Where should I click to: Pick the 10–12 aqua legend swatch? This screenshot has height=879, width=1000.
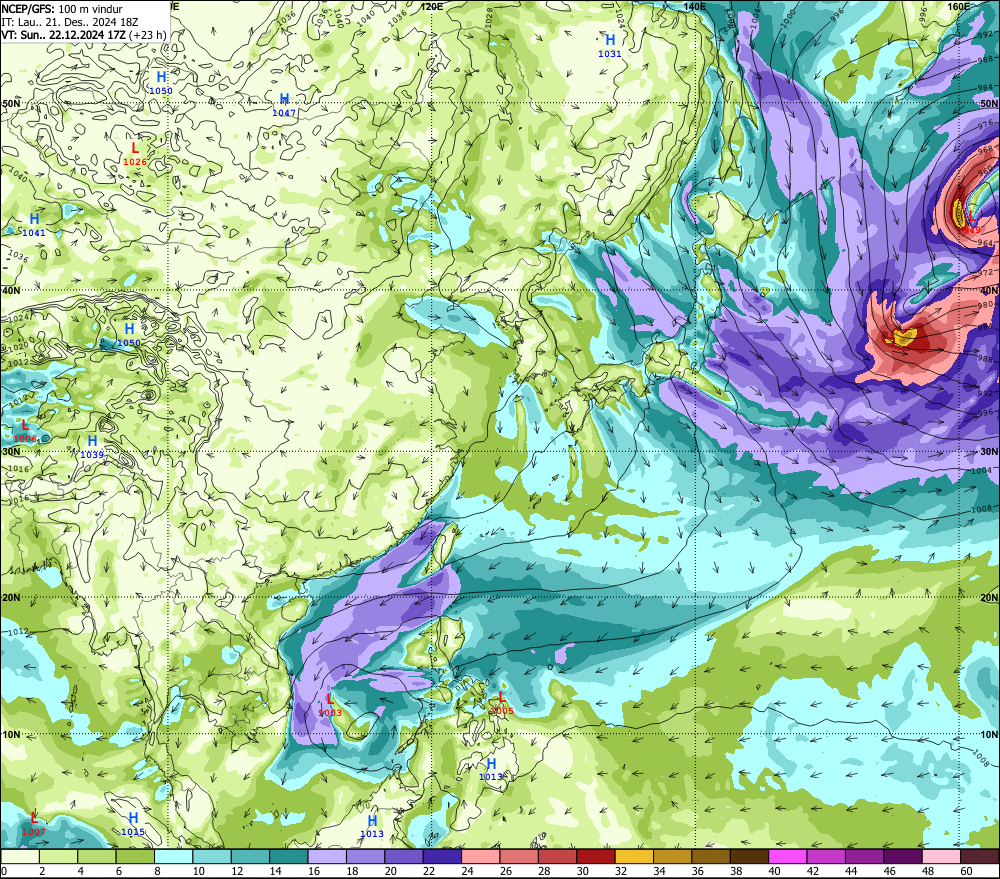(x=212, y=856)
